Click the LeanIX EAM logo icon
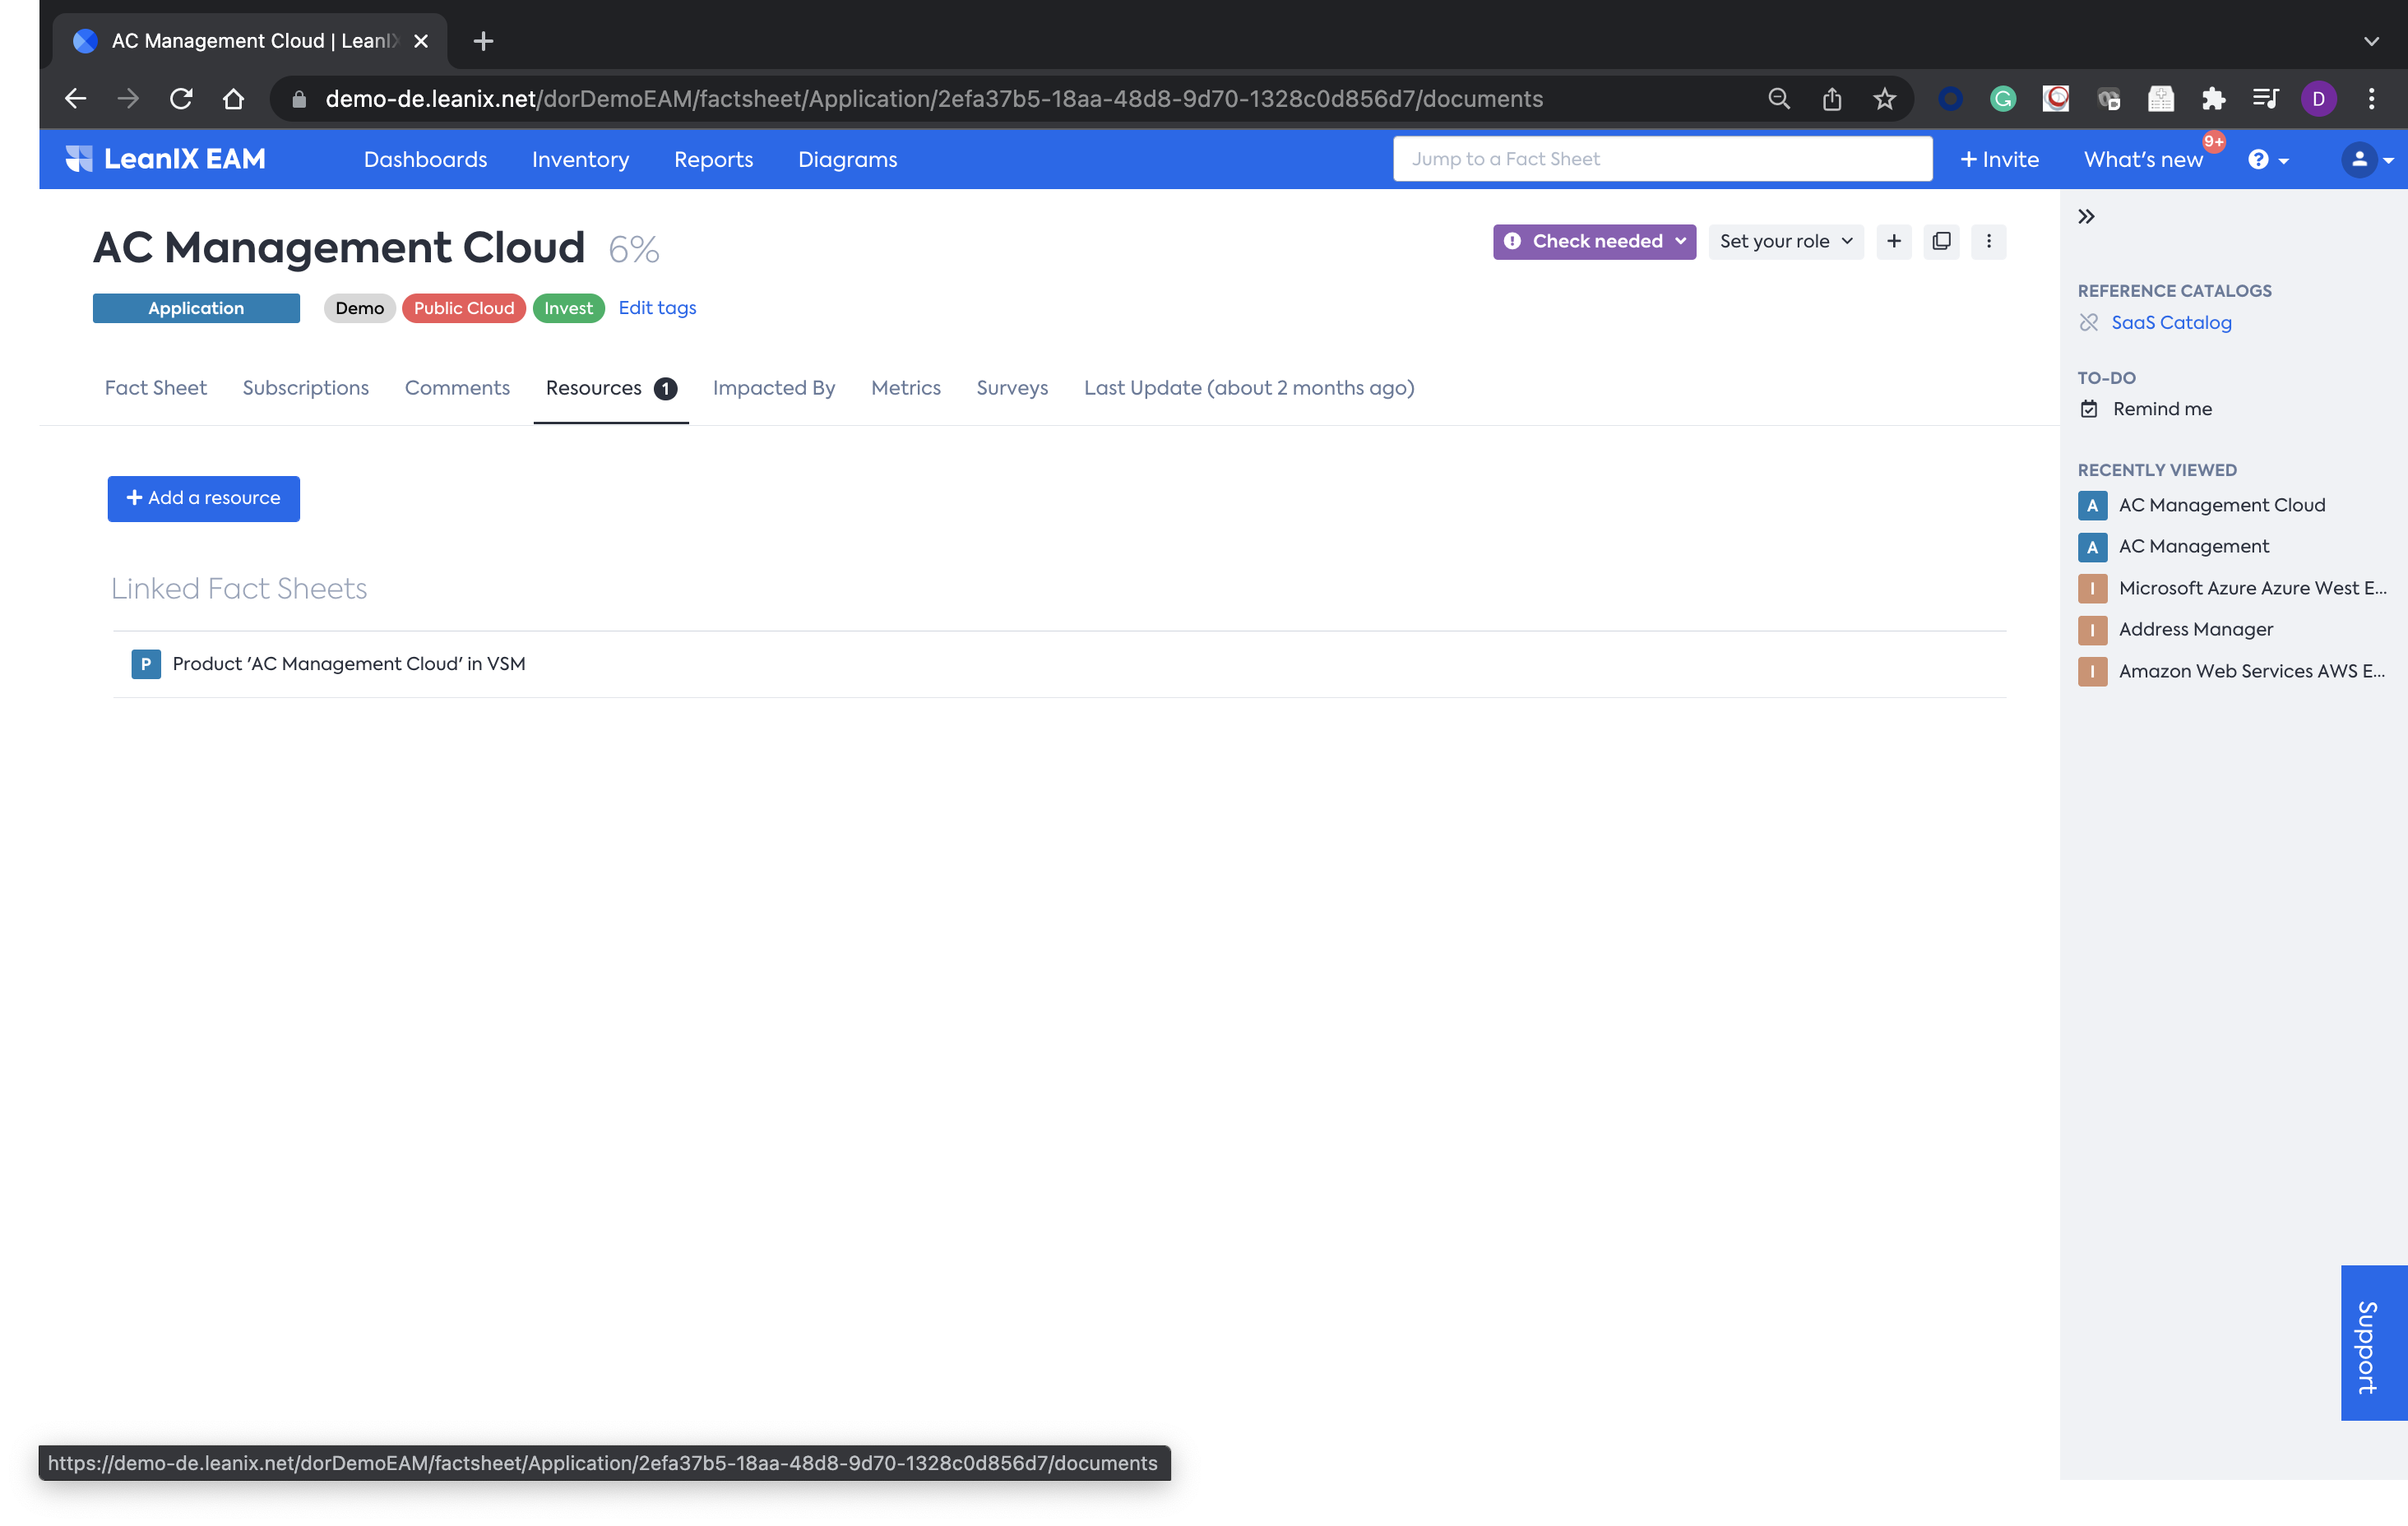The height and width of the screenshot is (1526, 2408). pos(79,159)
